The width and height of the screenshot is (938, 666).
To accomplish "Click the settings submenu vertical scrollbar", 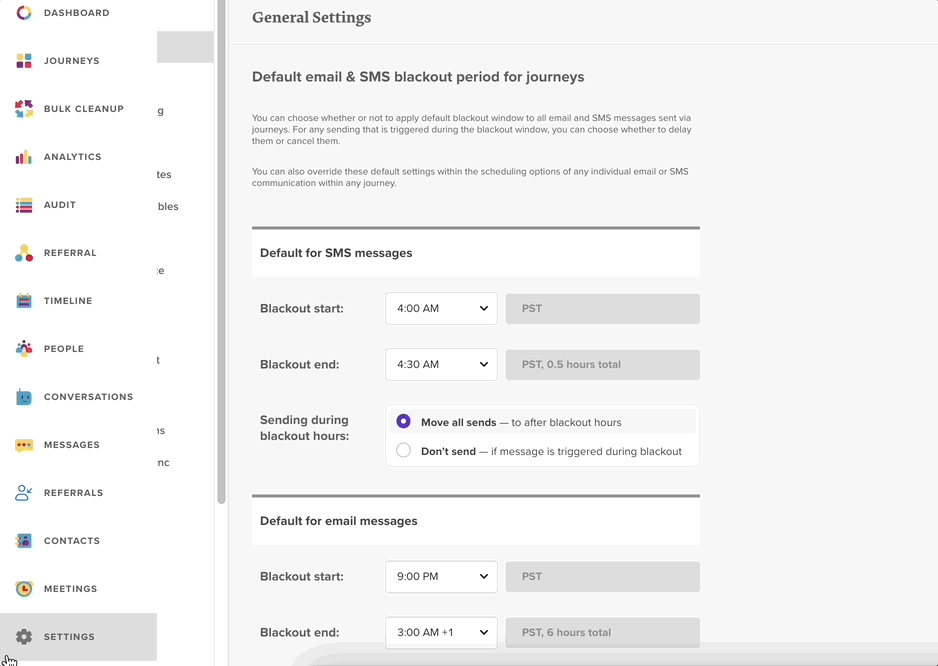I will (x=221, y=251).
